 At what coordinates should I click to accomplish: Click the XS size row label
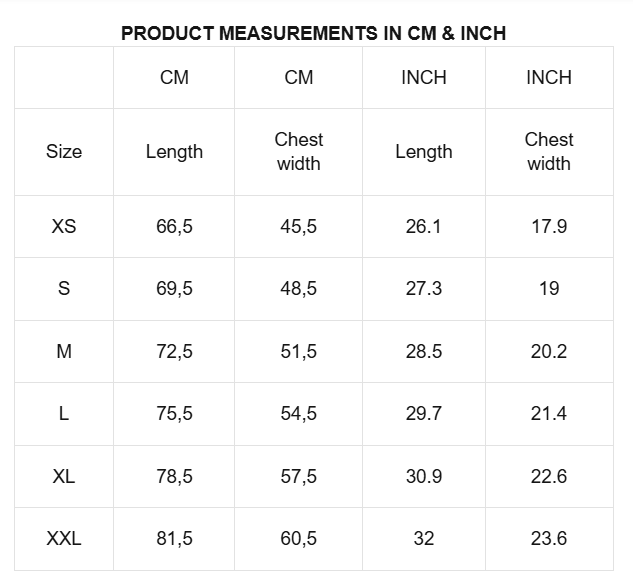[64, 227]
